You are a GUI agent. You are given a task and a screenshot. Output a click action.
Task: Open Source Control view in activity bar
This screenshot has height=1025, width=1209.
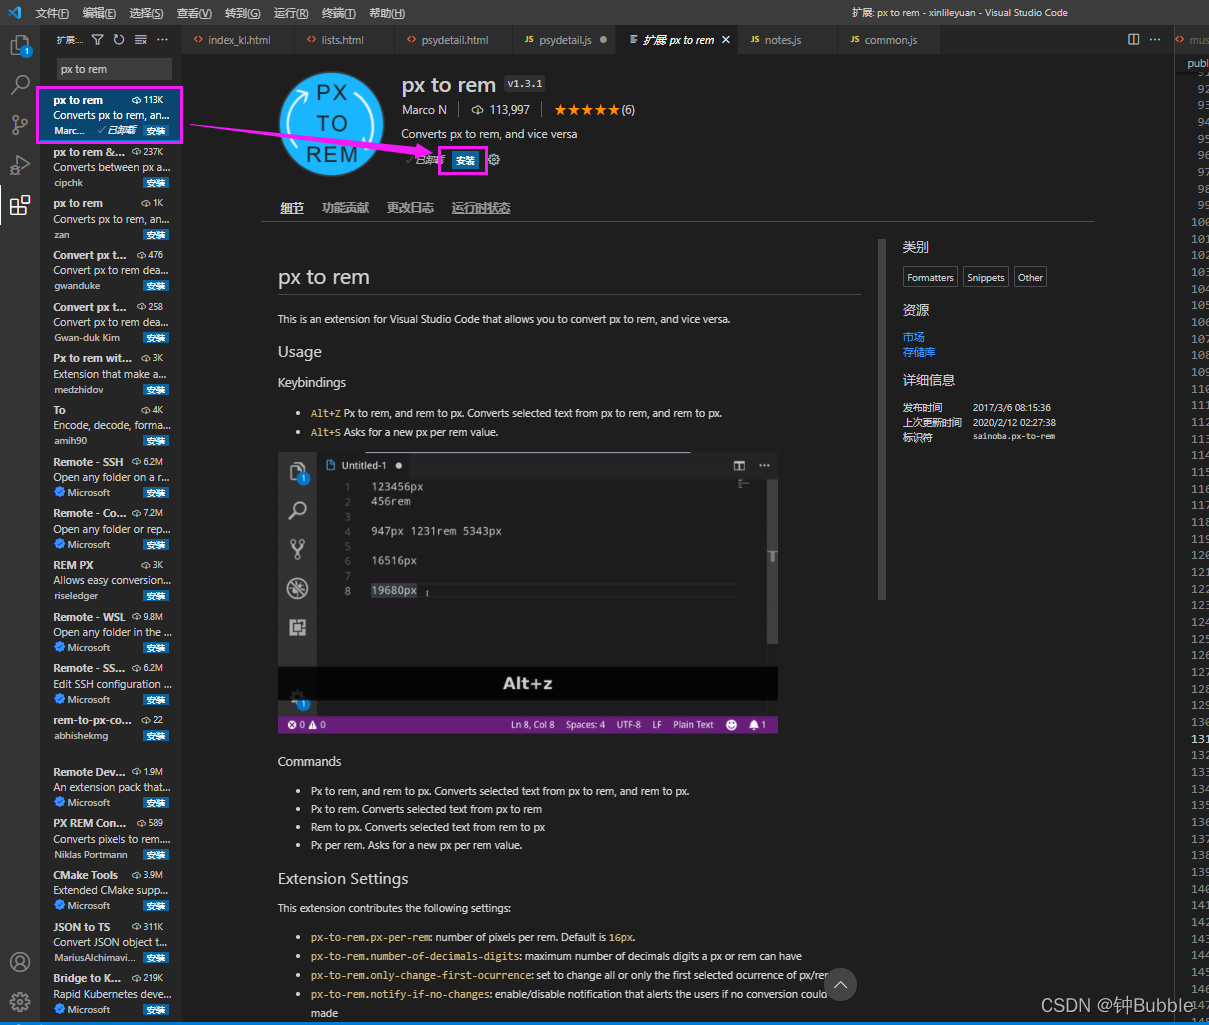[20, 125]
